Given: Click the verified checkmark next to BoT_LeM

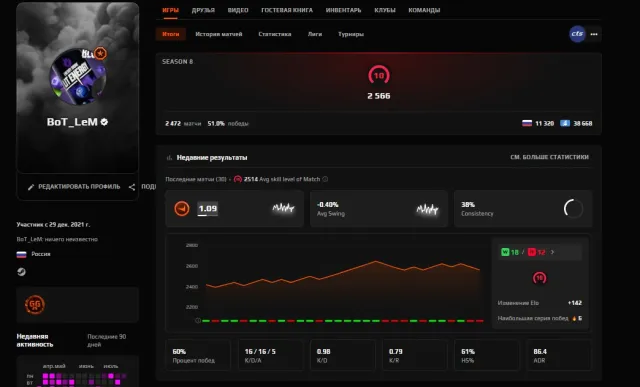Looking at the screenshot, I should point(104,122).
